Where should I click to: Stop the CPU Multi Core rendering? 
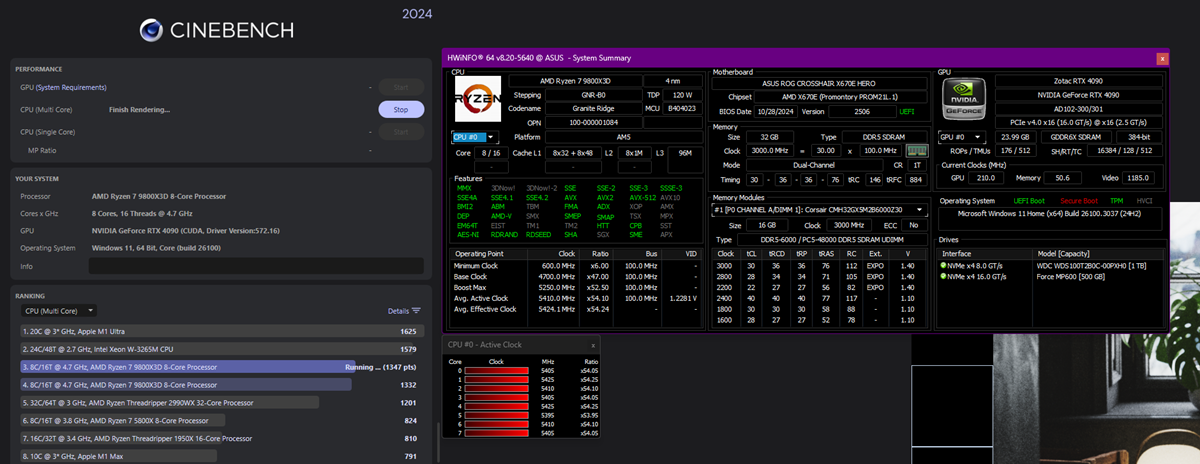click(x=401, y=109)
